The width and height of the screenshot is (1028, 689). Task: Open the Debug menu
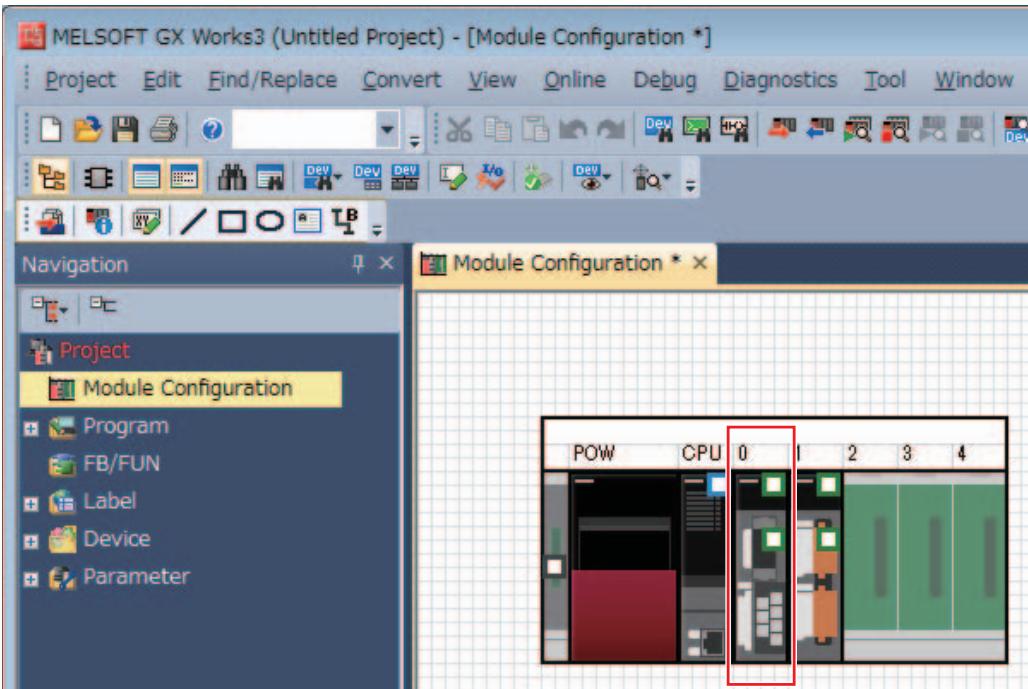click(664, 80)
